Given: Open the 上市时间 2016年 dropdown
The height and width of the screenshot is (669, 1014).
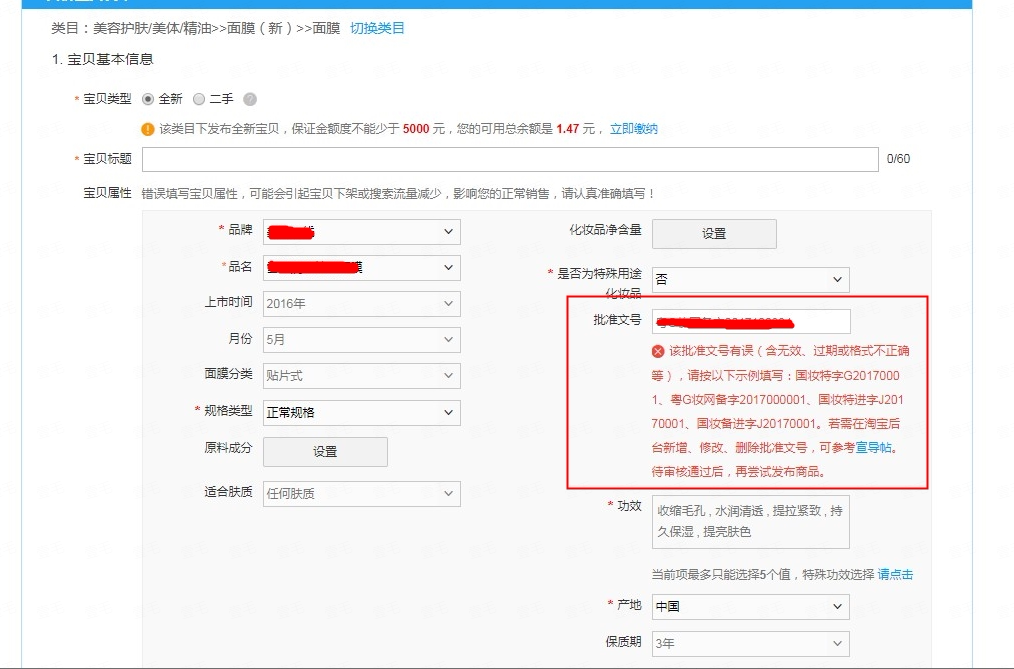Looking at the screenshot, I should click(x=361, y=303).
